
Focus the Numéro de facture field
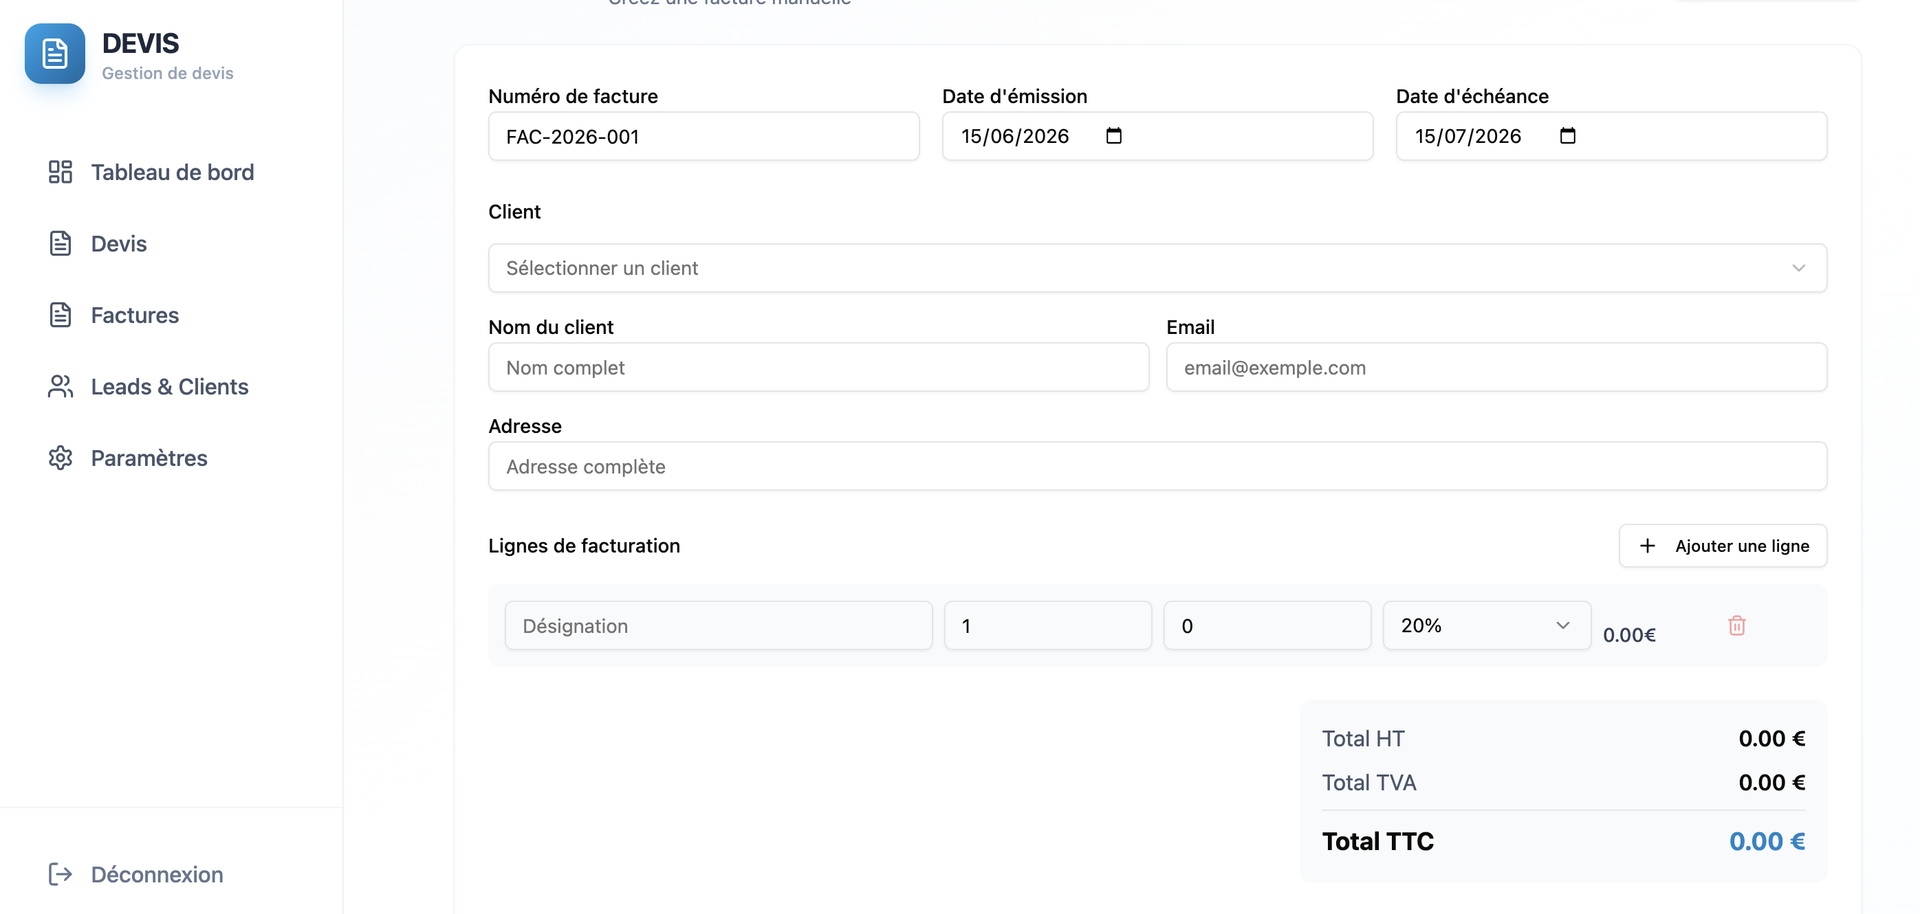tap(704, 136)
